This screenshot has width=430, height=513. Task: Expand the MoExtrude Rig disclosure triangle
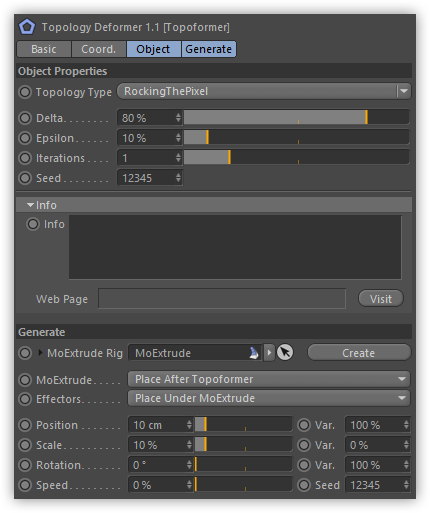pos(40,352)
